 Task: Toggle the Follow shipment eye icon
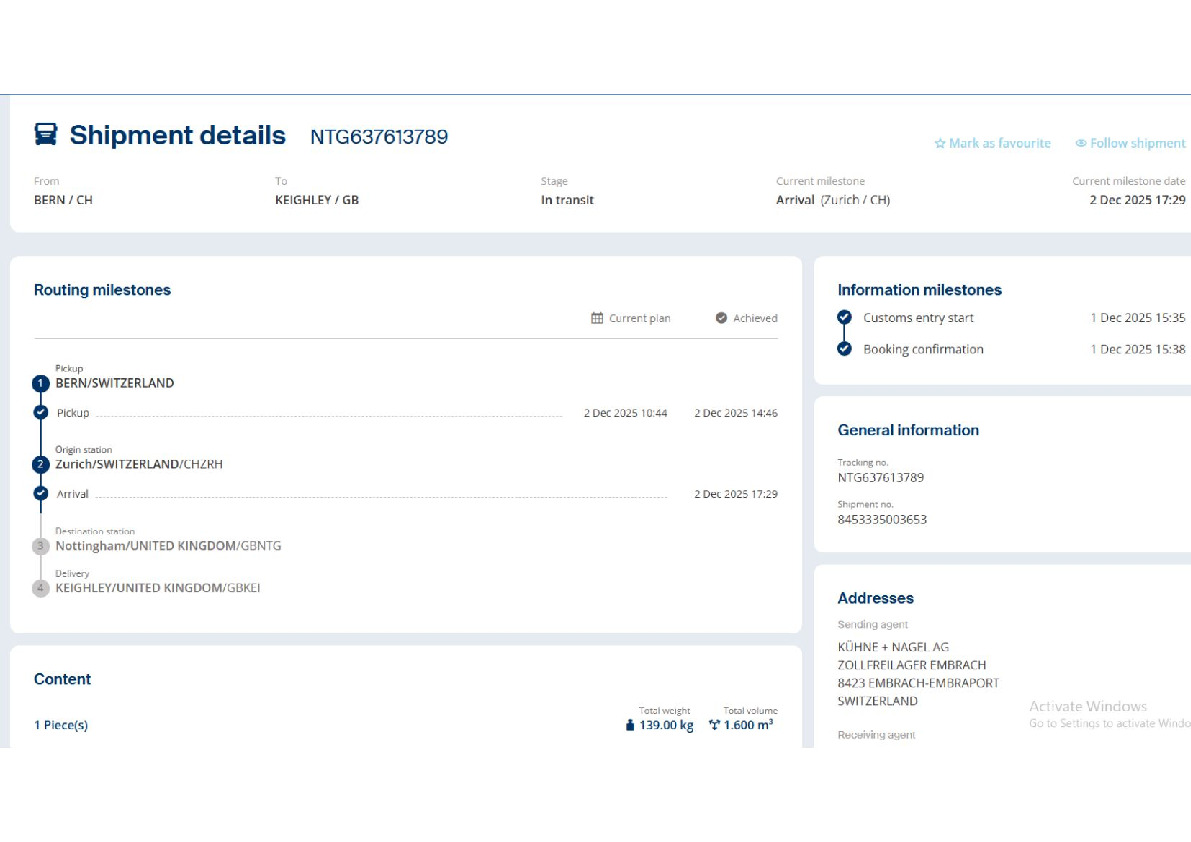pyautogui.click(x=1080, y=144)
